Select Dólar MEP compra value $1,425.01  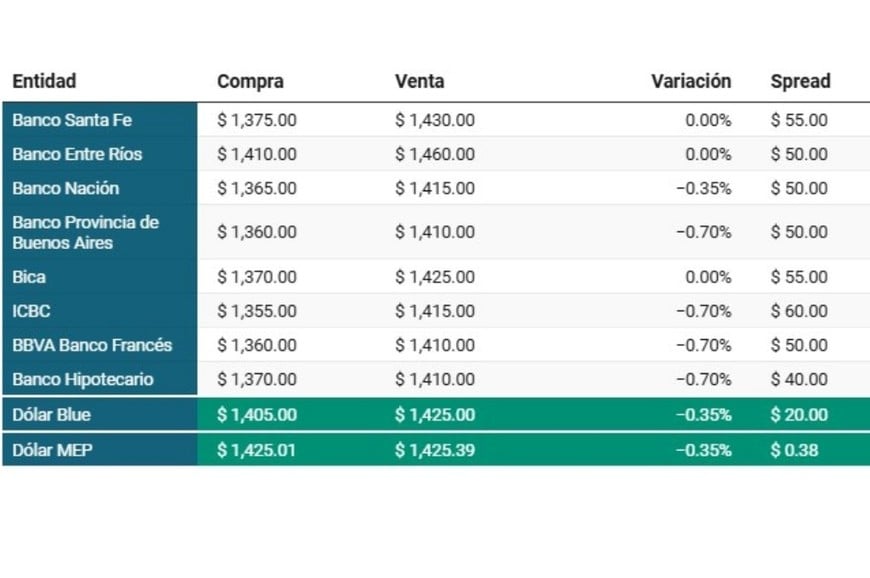[256, 450]
